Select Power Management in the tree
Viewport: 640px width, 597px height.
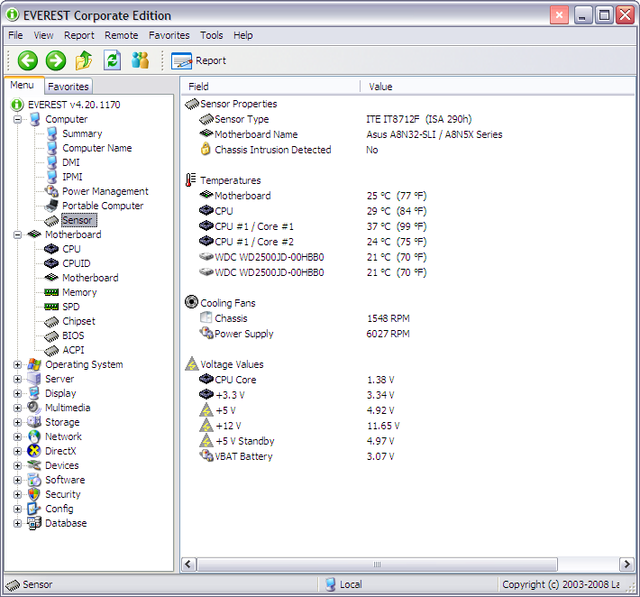click(105, 191)
